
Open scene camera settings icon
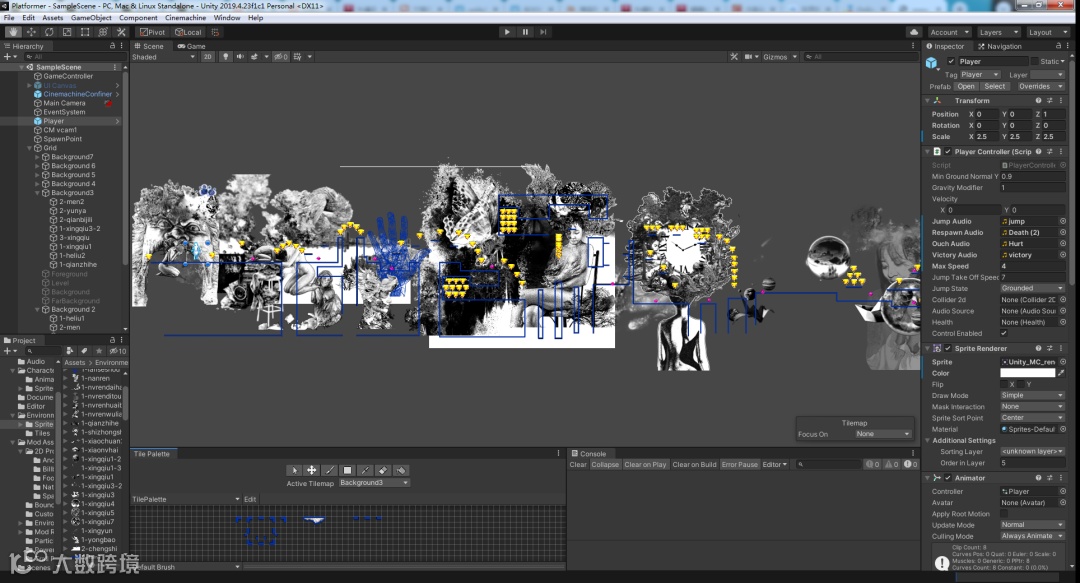pos(751,57)
